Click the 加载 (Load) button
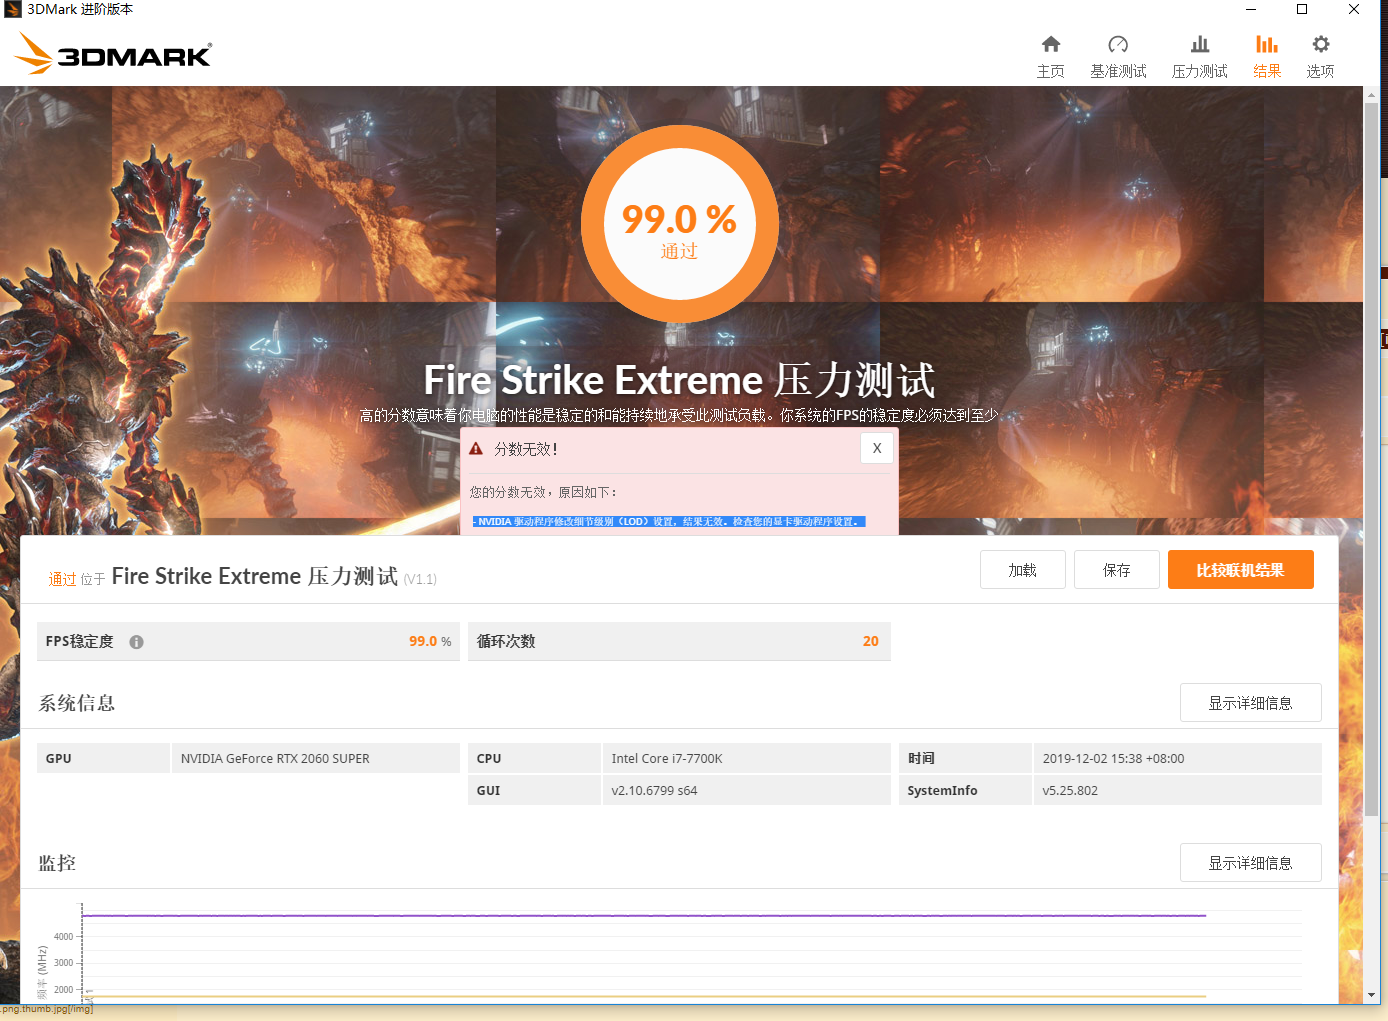The image size is (1388, 1021). pos(1022,569)
